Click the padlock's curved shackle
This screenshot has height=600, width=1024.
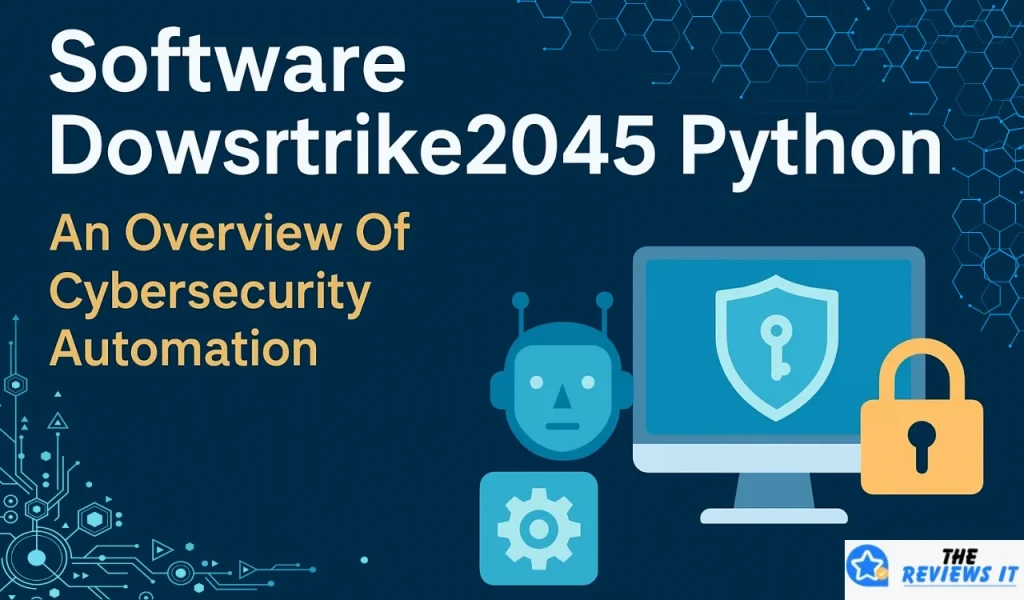click(921, 366)
